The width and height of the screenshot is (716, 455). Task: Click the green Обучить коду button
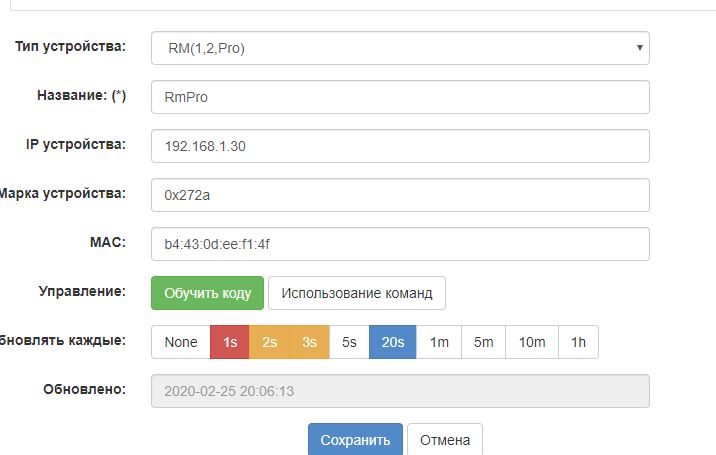click(x=207, y=293)
